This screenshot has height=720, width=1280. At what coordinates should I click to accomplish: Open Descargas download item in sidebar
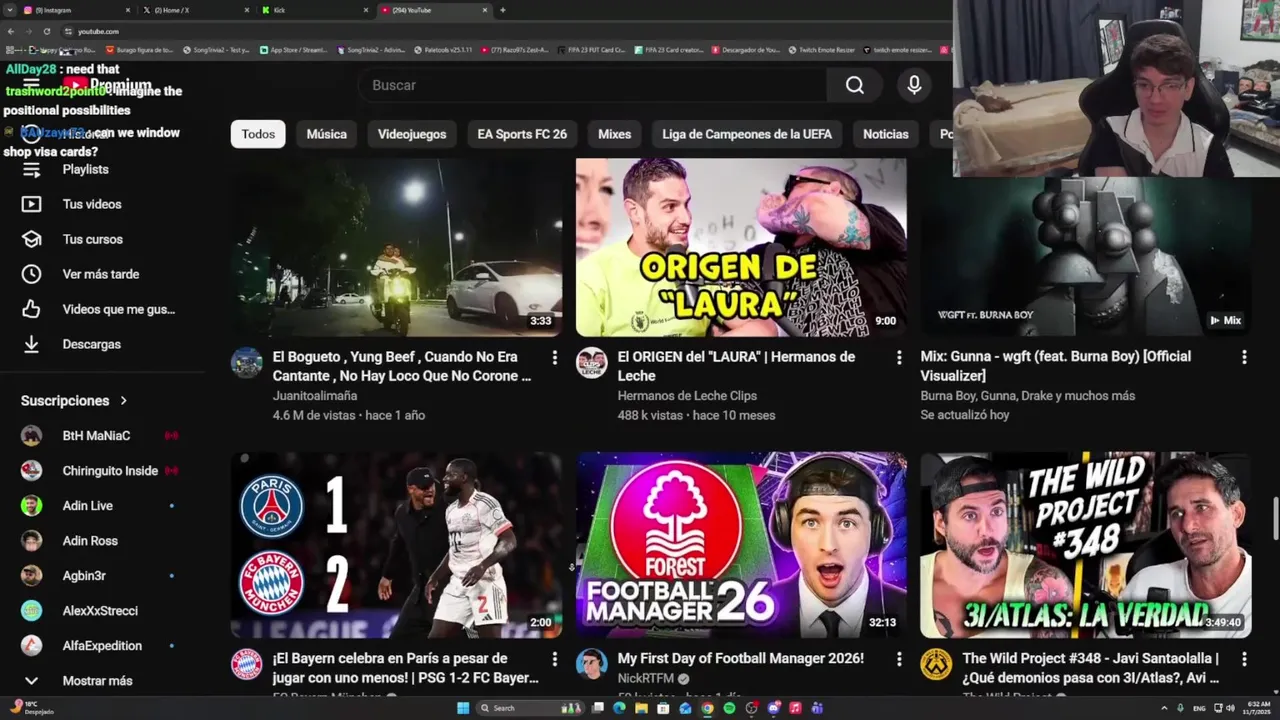[92, 344]
